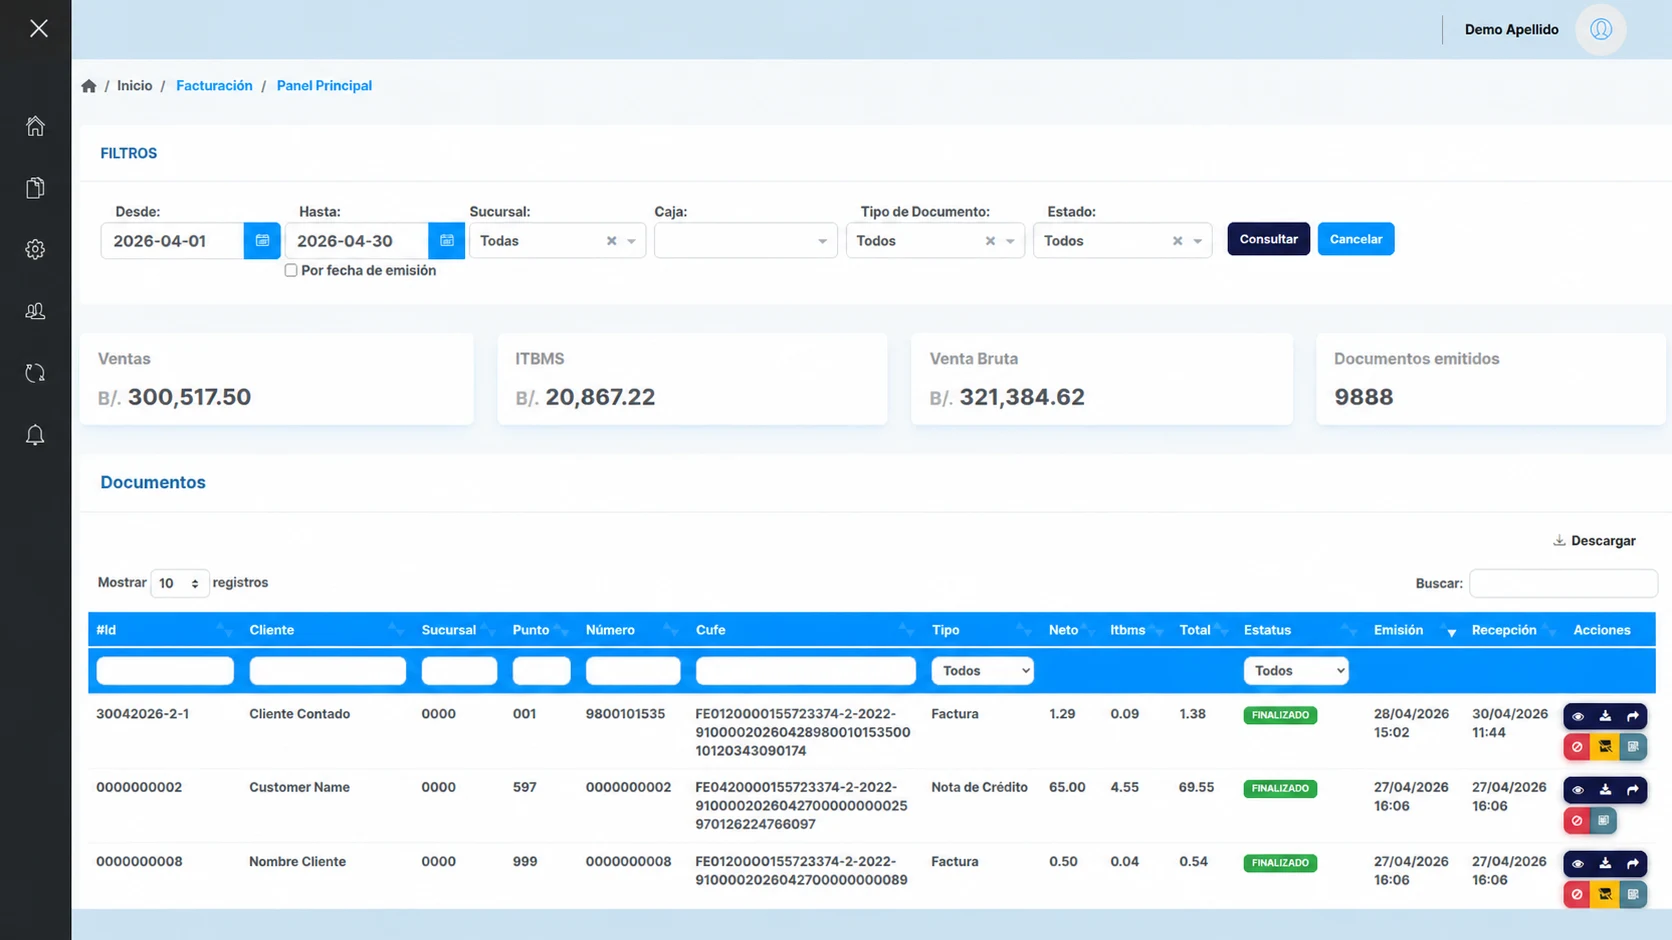Select the number 9800101535 cell
Screen dimensions: 1672x940
pyautogui.click(x=625, y=714)
